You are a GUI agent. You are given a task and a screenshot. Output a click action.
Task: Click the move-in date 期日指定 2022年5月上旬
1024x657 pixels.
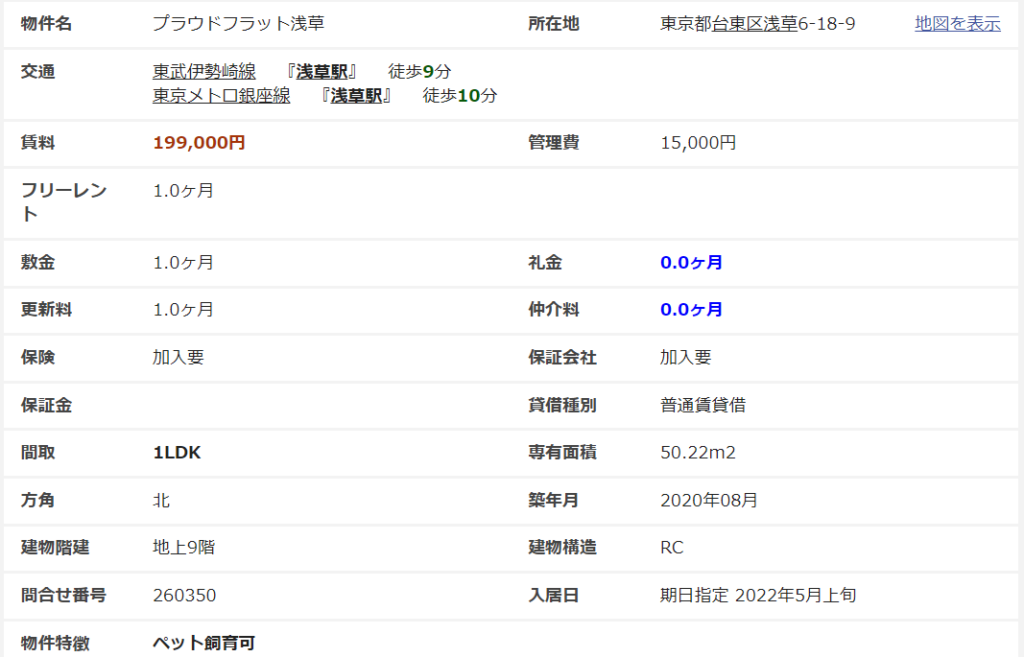coord(757,596)
